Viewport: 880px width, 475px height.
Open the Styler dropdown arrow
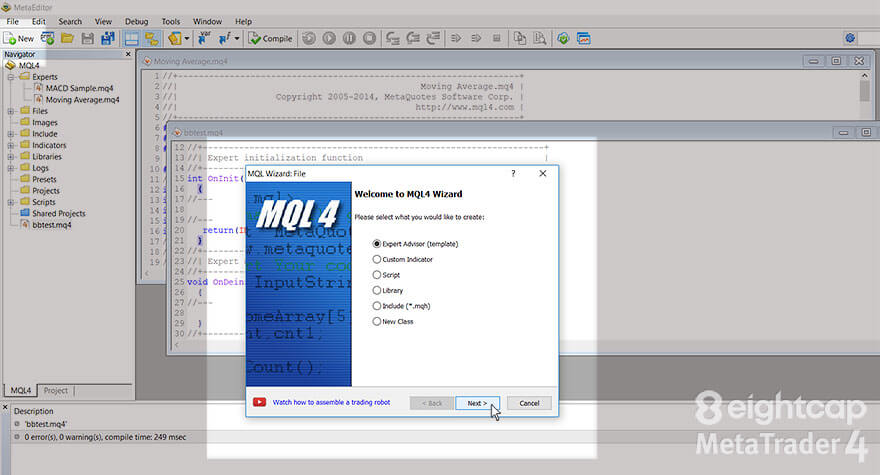(x=187, y=38)
